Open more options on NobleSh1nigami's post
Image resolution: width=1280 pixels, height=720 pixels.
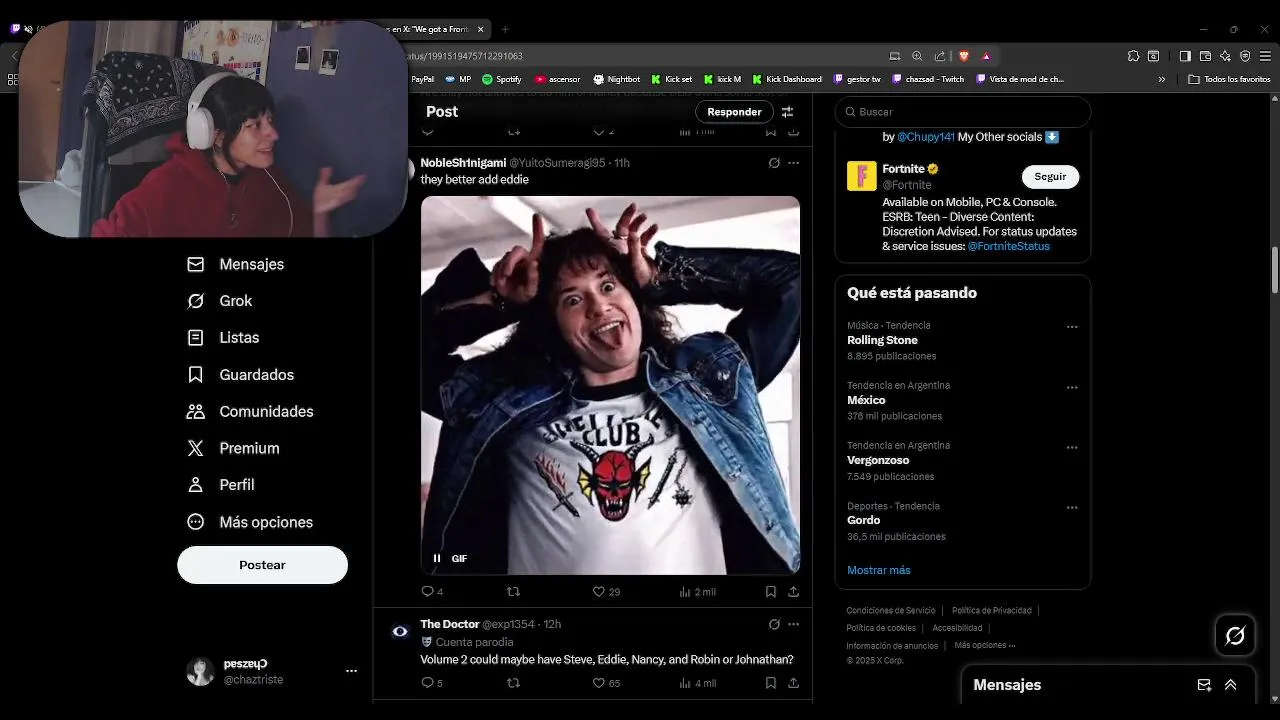pyautogui.click(x=793, y=162)
